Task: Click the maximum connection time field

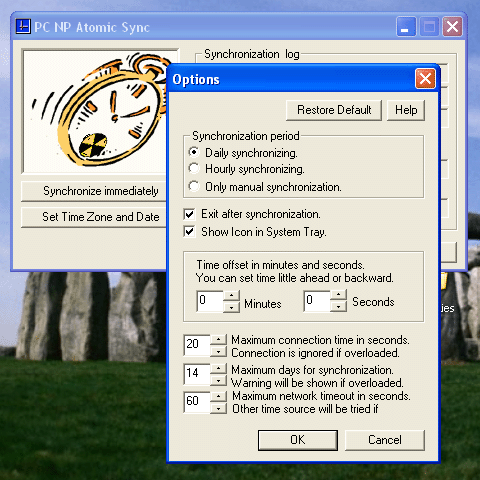Action: pyautogui.click(x=197, y=345)
